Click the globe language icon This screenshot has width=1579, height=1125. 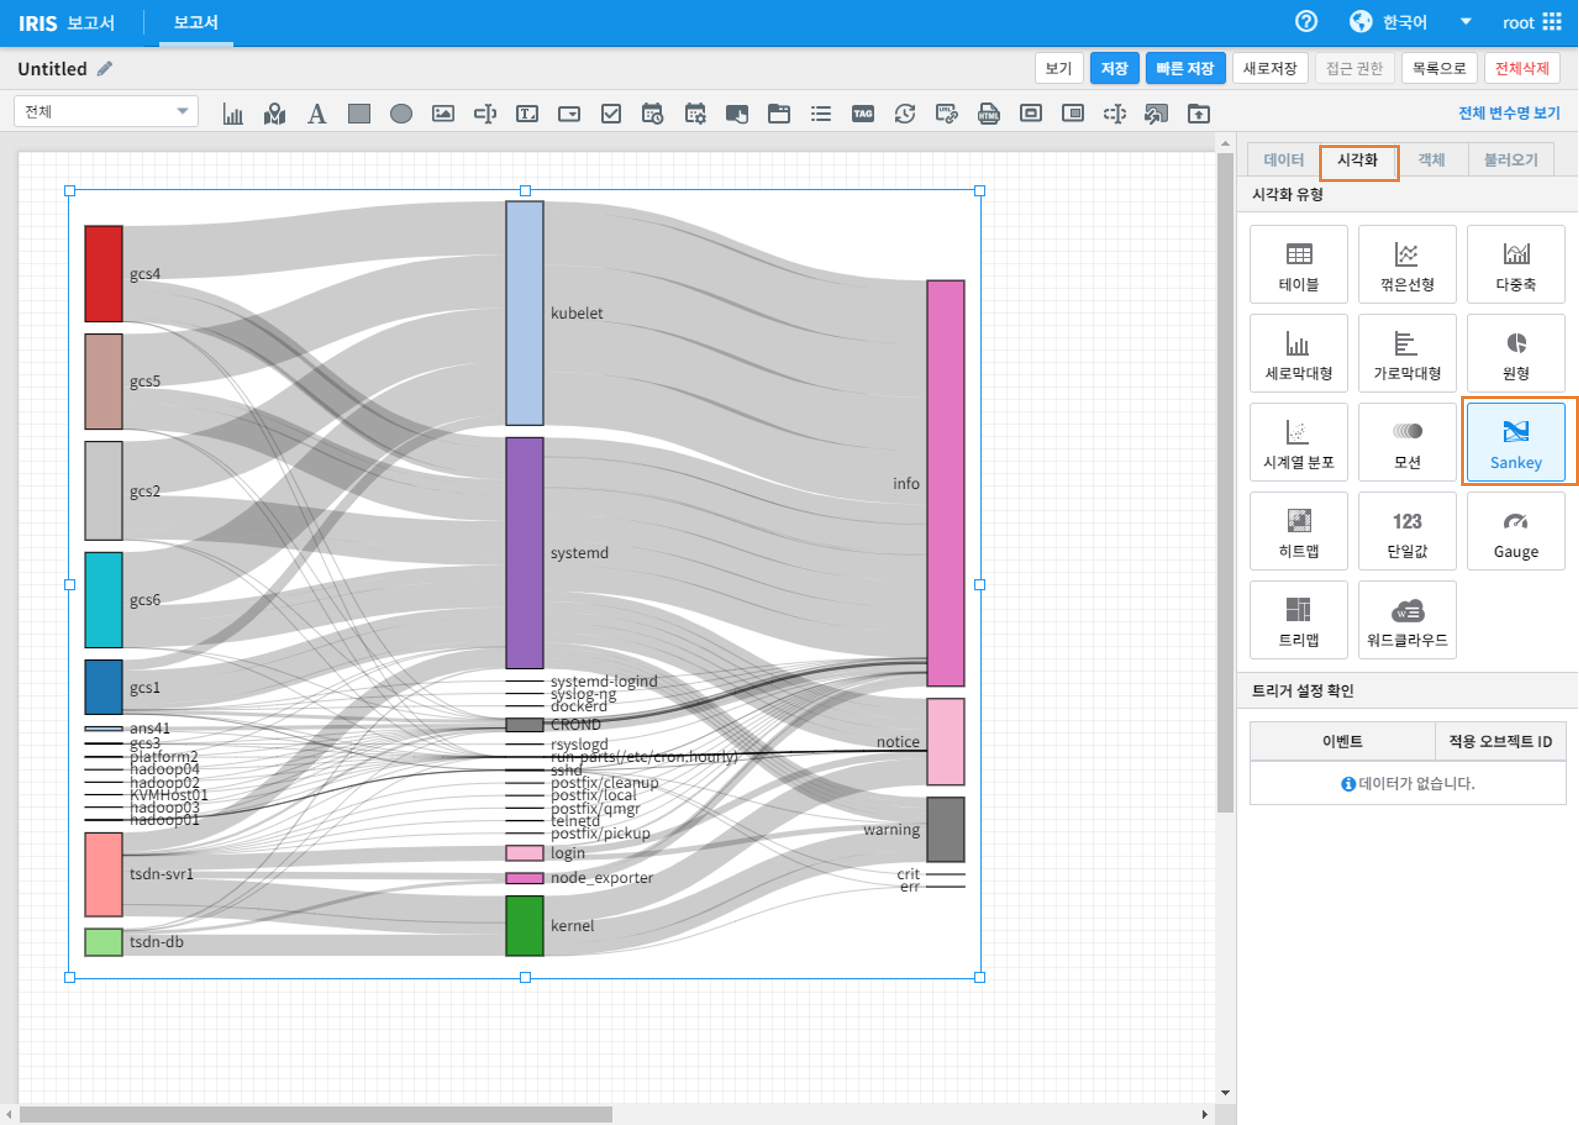coord(1360,22)
